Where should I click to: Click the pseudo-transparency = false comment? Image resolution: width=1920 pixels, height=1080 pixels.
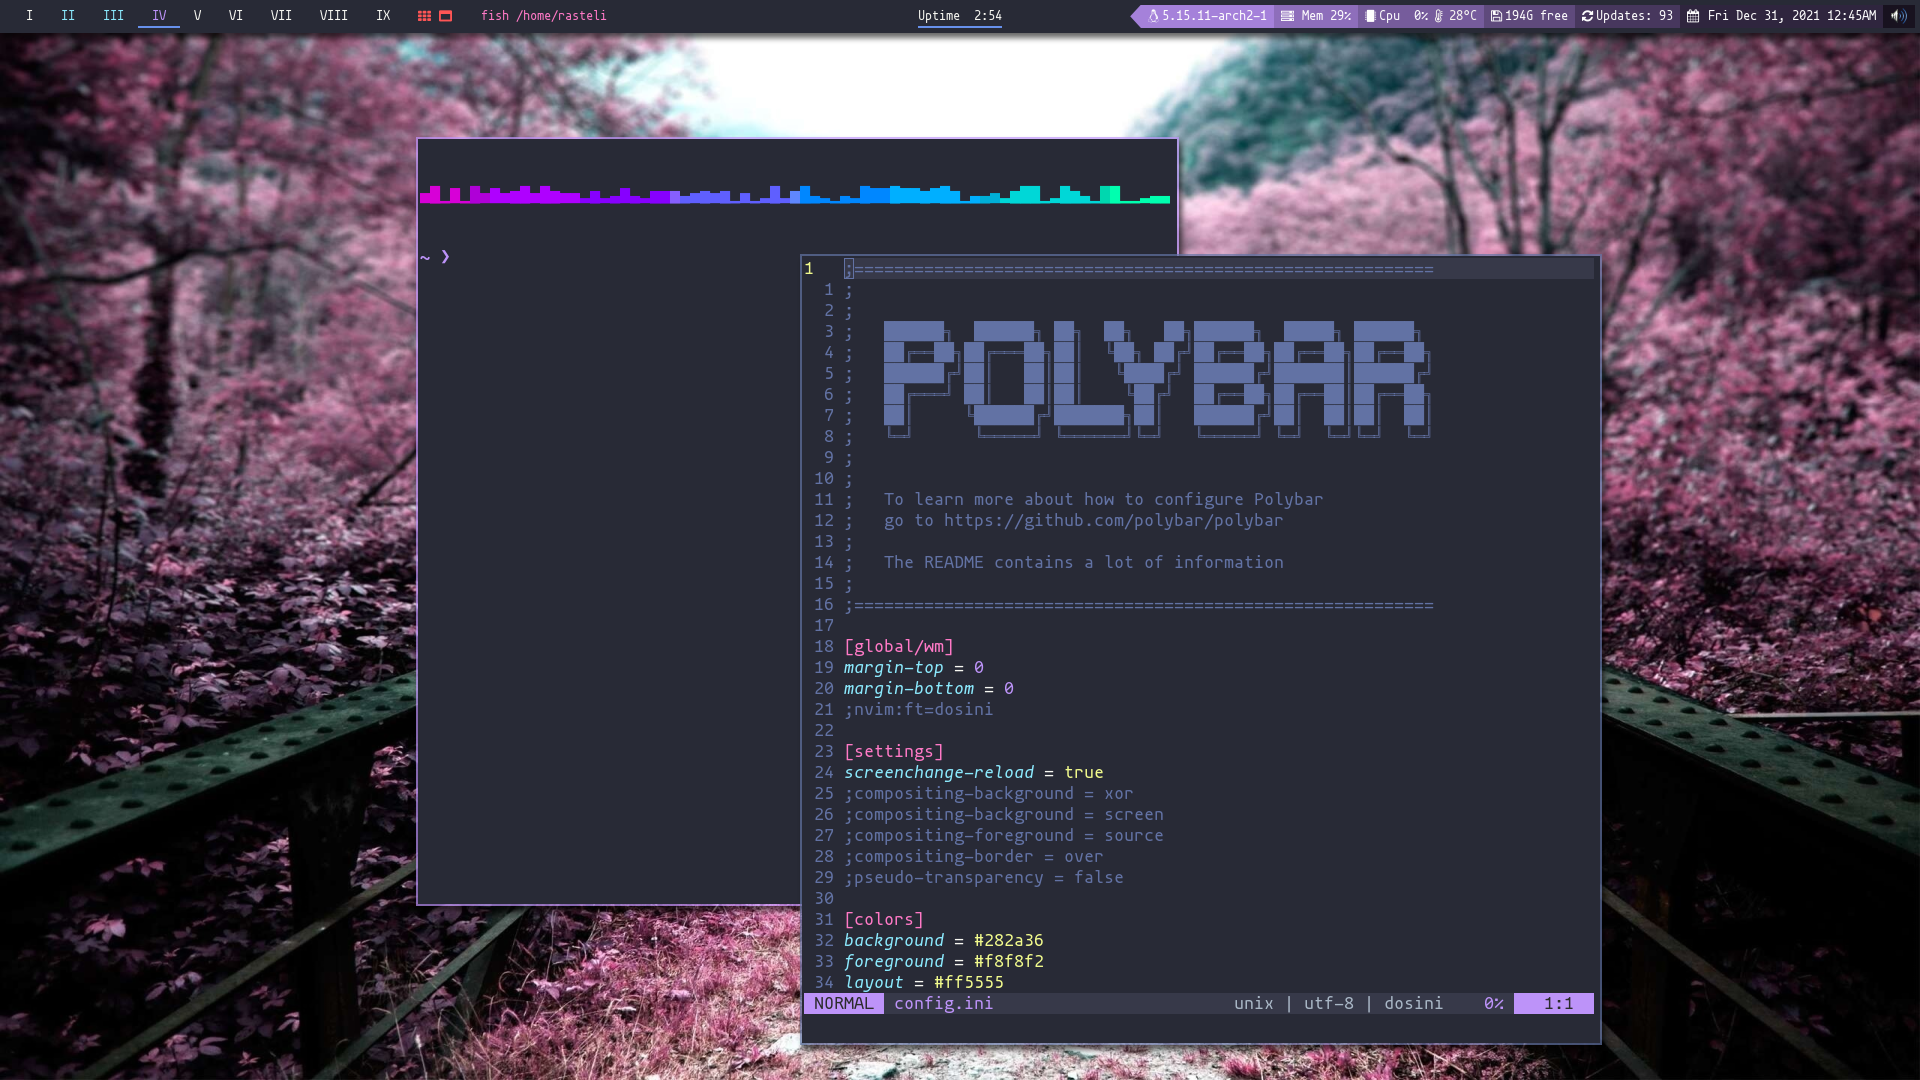pos(984,878)
